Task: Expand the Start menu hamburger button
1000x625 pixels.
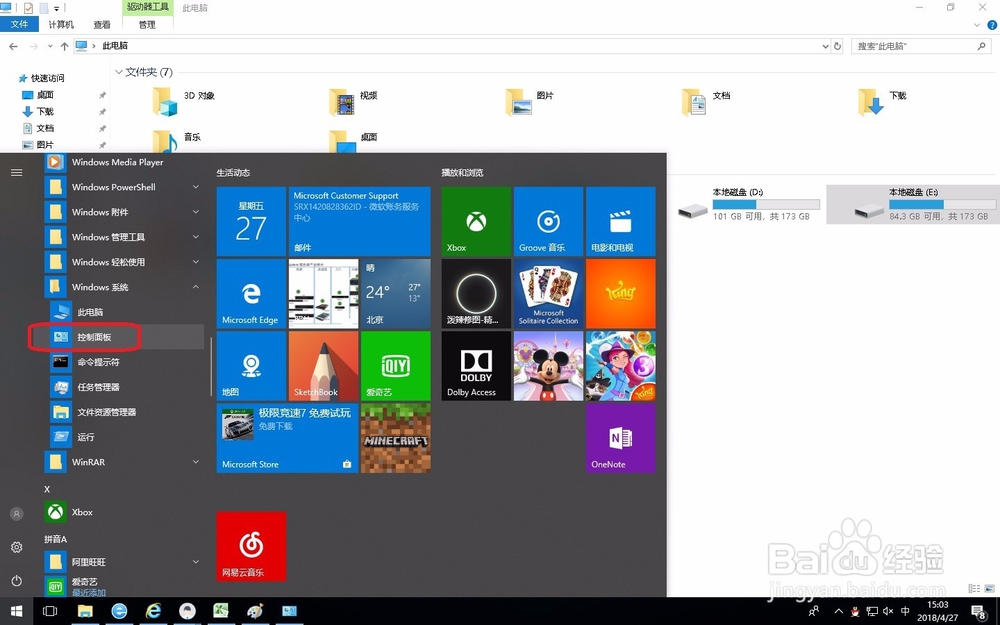Action: (17, 172)
